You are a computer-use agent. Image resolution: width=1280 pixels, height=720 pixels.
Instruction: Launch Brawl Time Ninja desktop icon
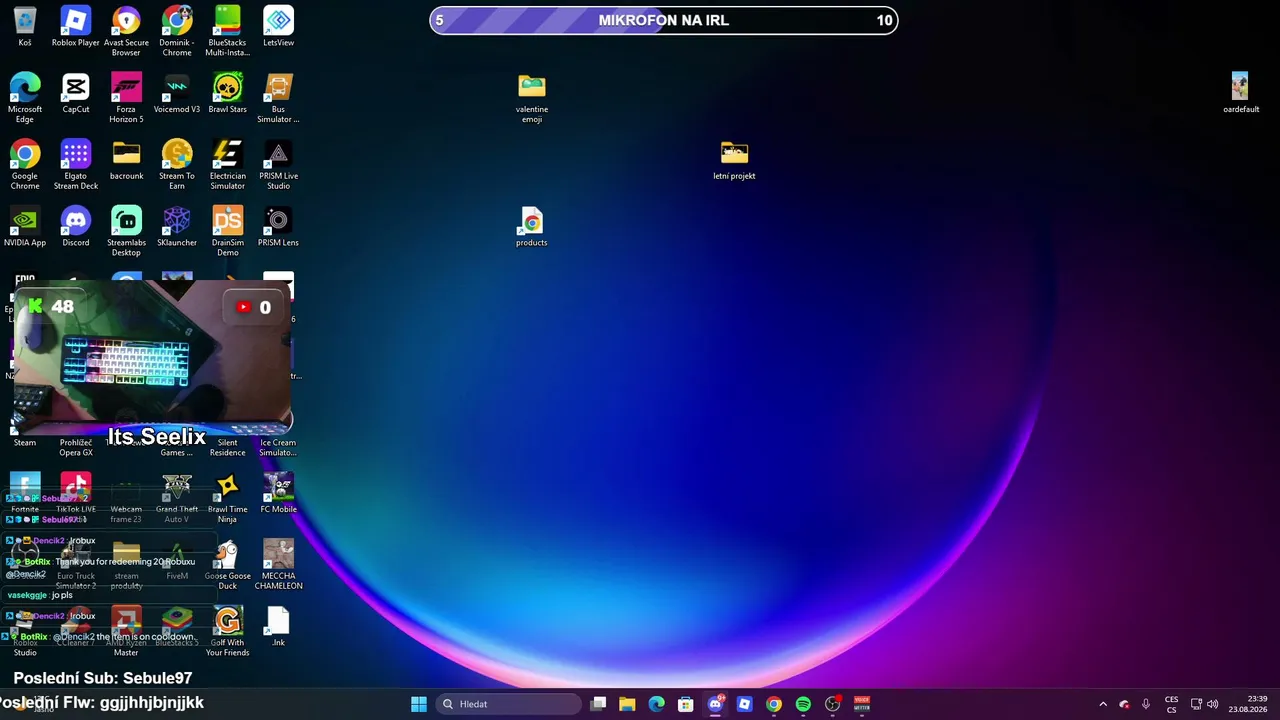(x=227, y=498)
